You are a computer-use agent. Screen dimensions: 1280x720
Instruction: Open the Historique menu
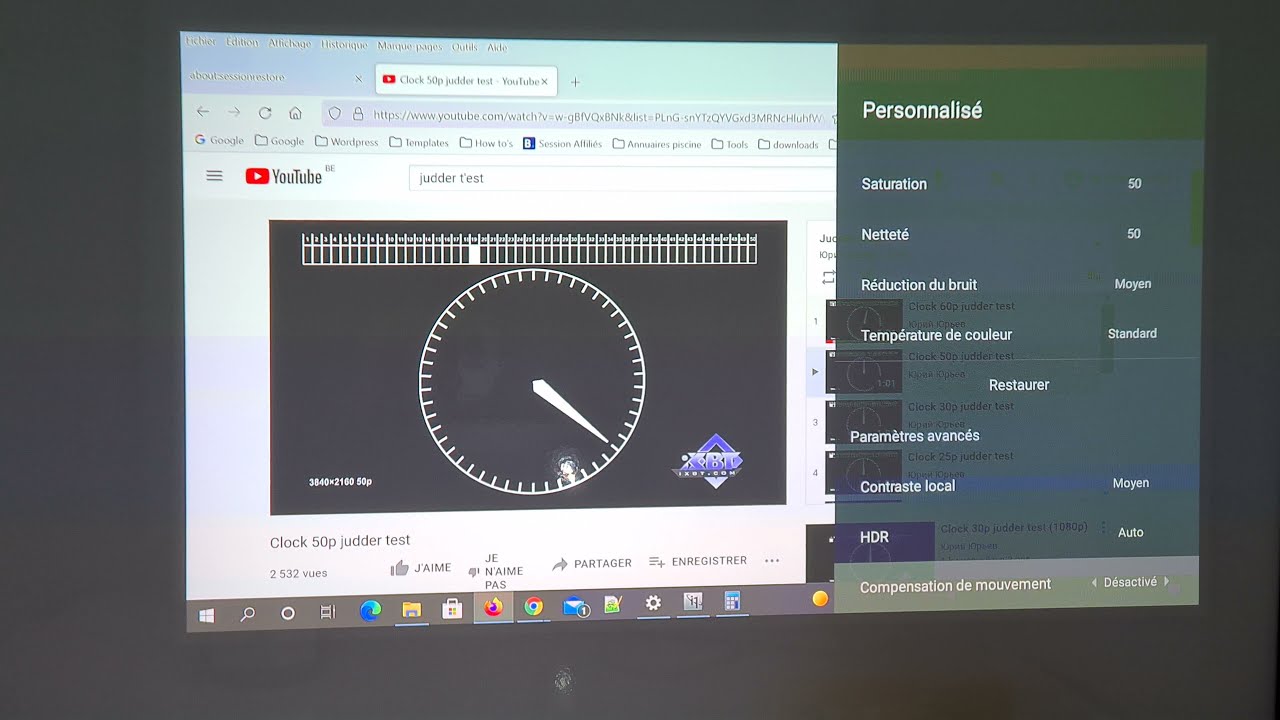344,45
